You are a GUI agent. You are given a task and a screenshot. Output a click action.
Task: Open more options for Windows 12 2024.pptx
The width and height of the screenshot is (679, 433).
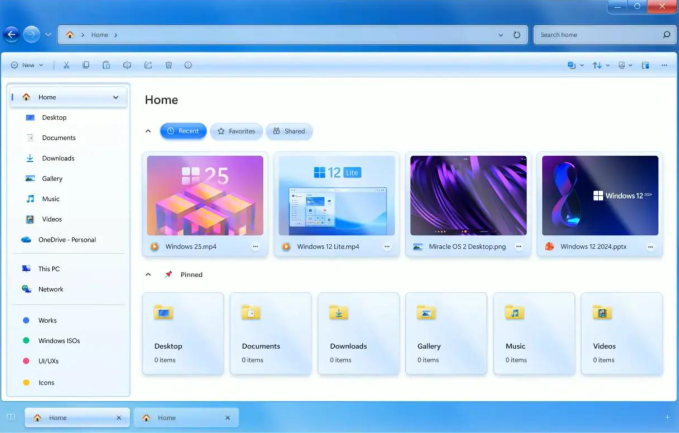[x=650, y=246]
